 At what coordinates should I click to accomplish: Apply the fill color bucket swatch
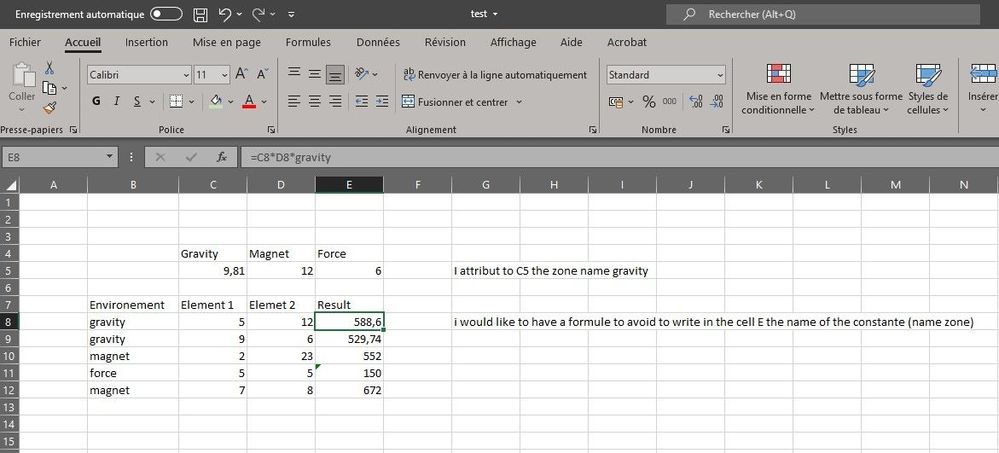pyautogui.click(x=216, y=101)
